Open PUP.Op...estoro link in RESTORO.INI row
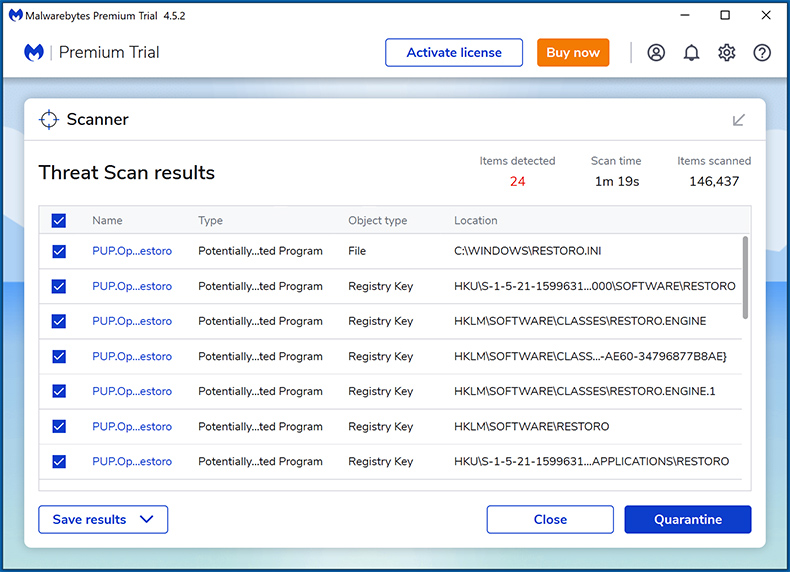The height and width of the screenshot is (572, 790). click(x=132, y=251)
